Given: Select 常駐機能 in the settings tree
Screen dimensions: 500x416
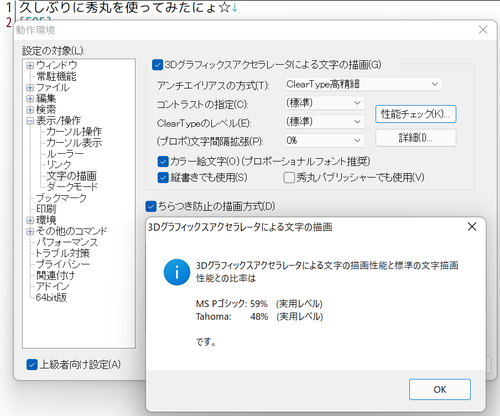Looking at the screenshot, I should click(56, 76).
